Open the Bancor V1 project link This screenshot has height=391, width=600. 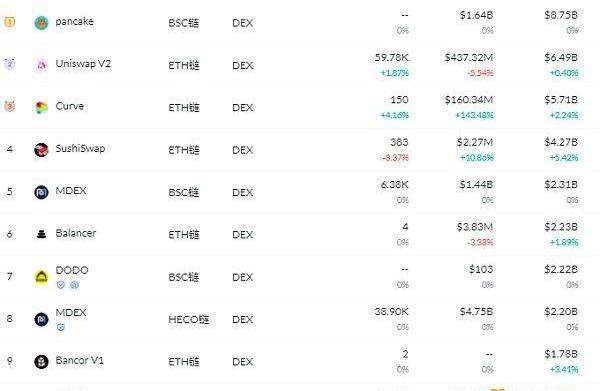pyautogui.click(x=80, y=360)
